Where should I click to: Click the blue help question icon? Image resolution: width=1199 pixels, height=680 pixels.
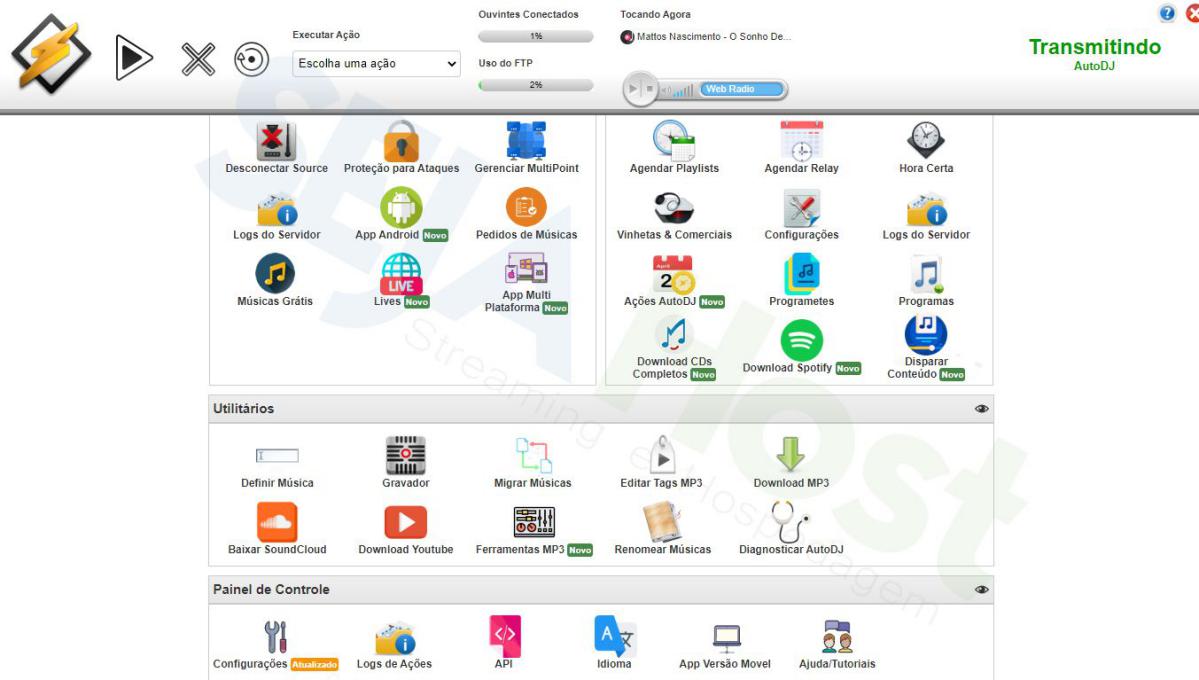tap(1166, 13)
